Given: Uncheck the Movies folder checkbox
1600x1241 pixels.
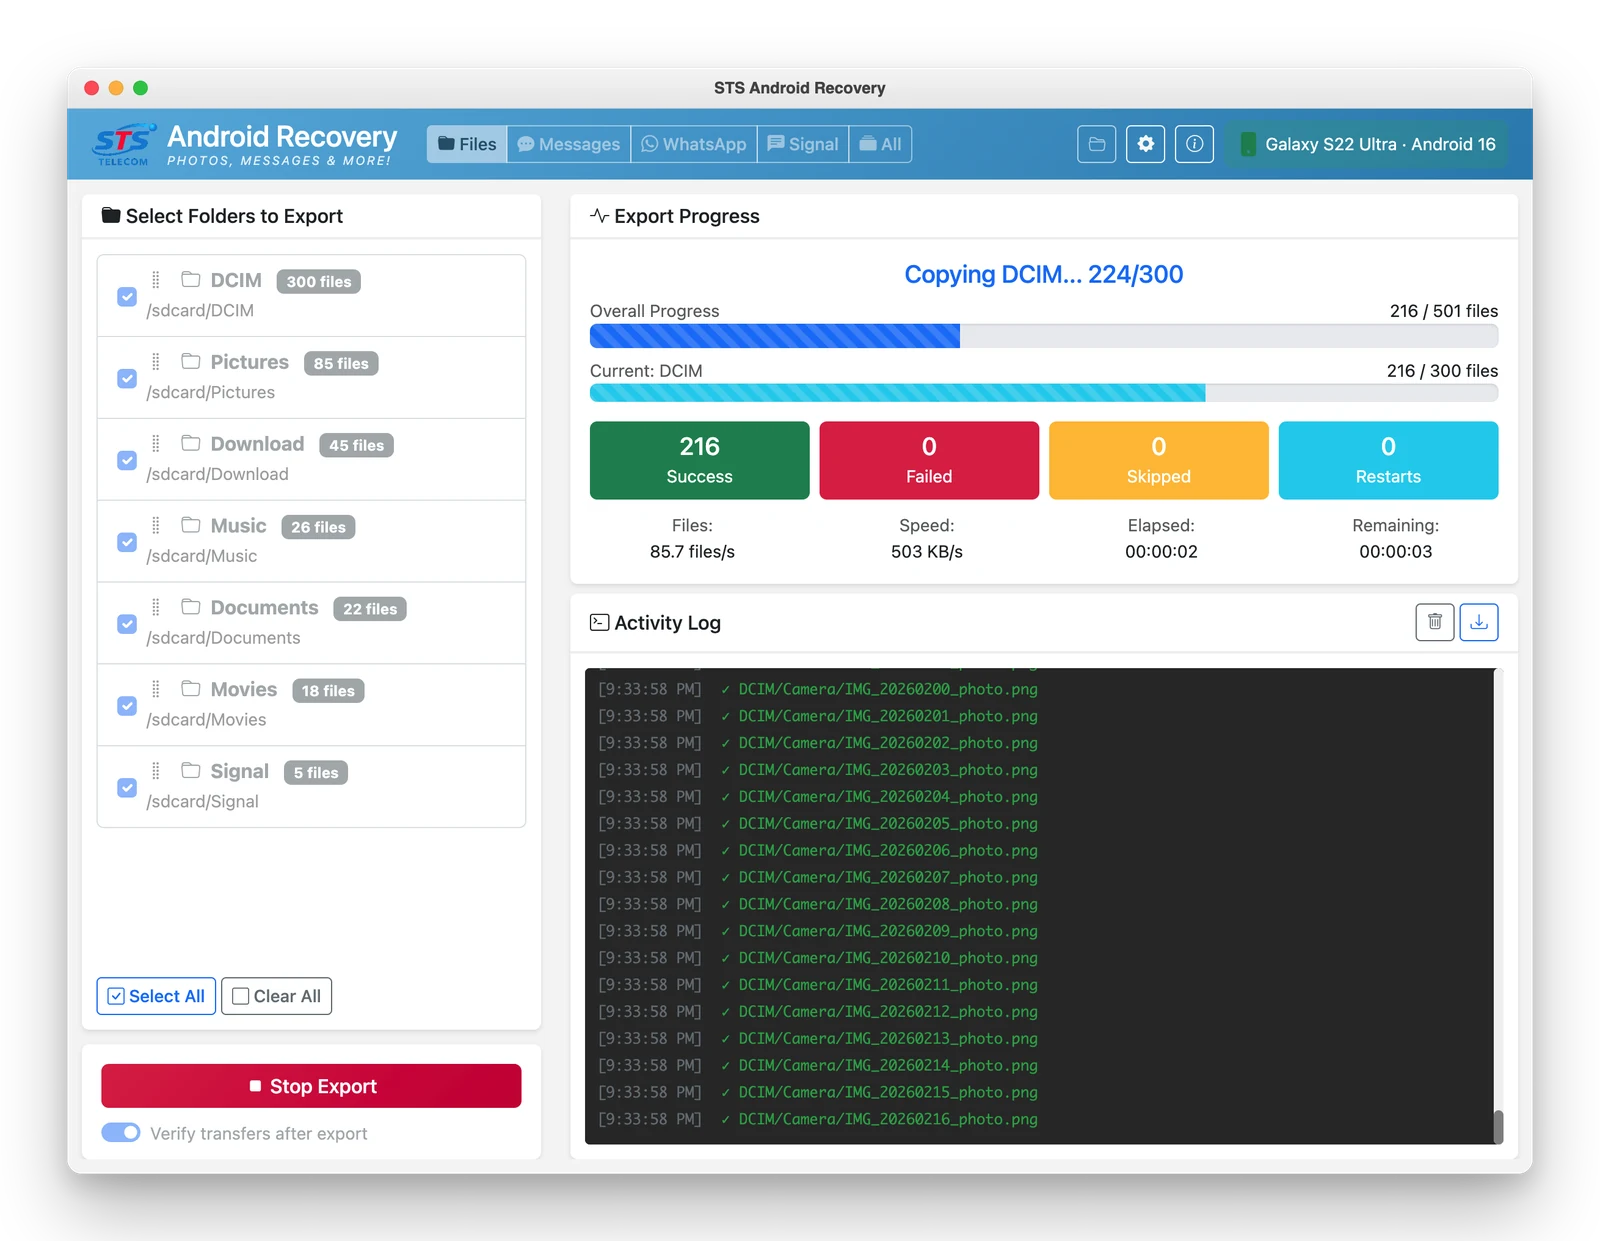Looking at the screenshot, I should (x=127, y=707).
